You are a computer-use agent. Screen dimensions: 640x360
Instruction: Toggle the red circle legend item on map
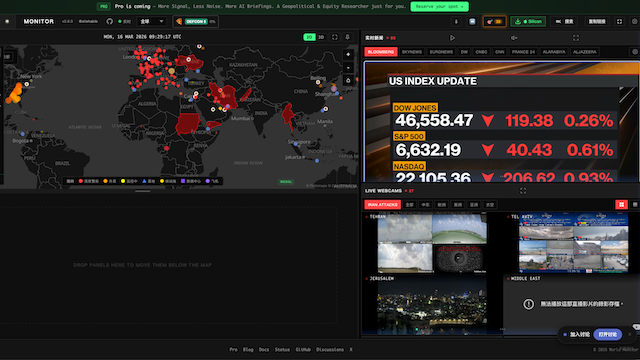click(88, 181)
